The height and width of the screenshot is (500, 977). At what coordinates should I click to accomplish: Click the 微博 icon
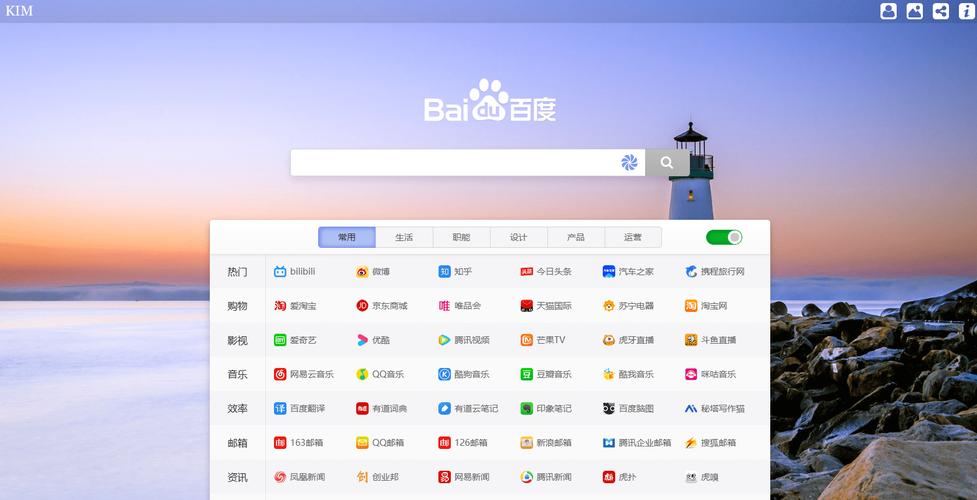point(362,272)
